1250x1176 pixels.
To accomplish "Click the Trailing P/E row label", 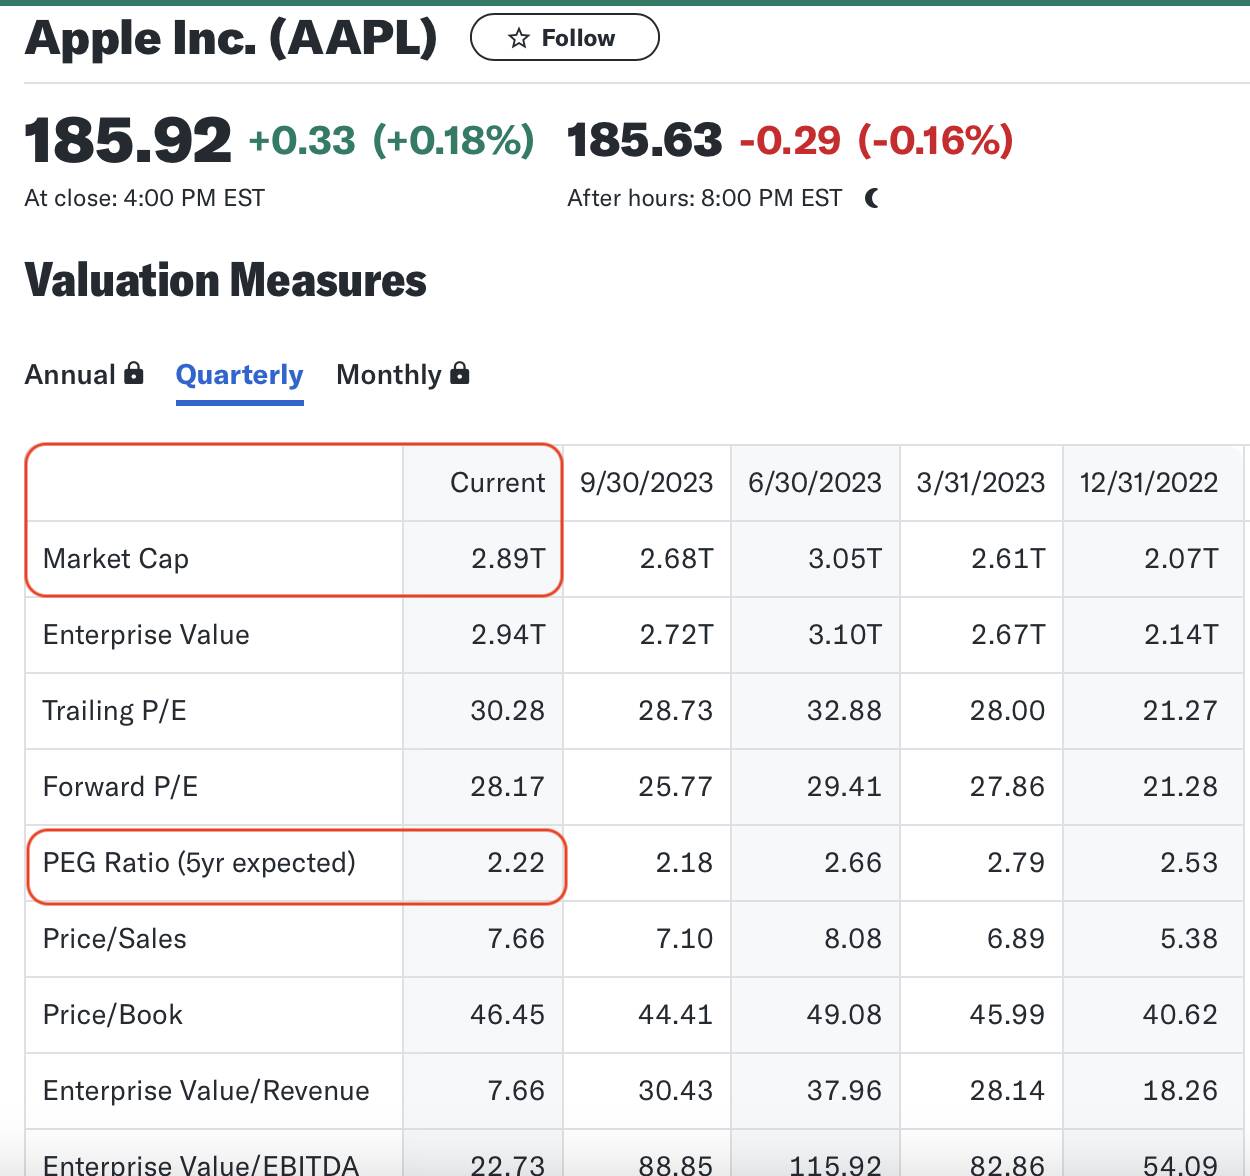I will pos(114,711).
